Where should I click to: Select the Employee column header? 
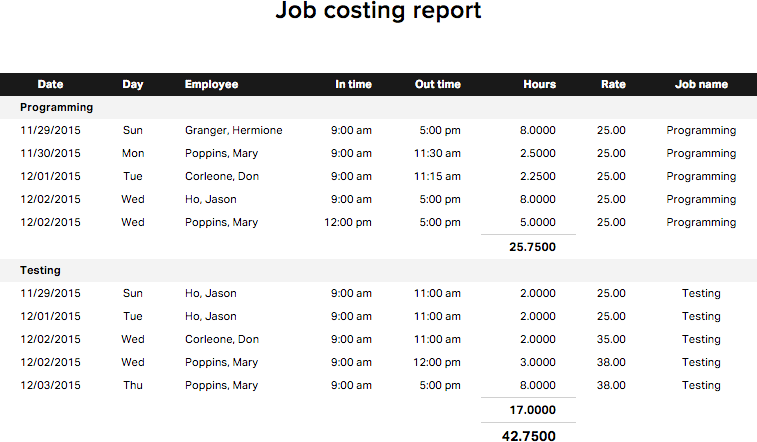tap(211, 85)
